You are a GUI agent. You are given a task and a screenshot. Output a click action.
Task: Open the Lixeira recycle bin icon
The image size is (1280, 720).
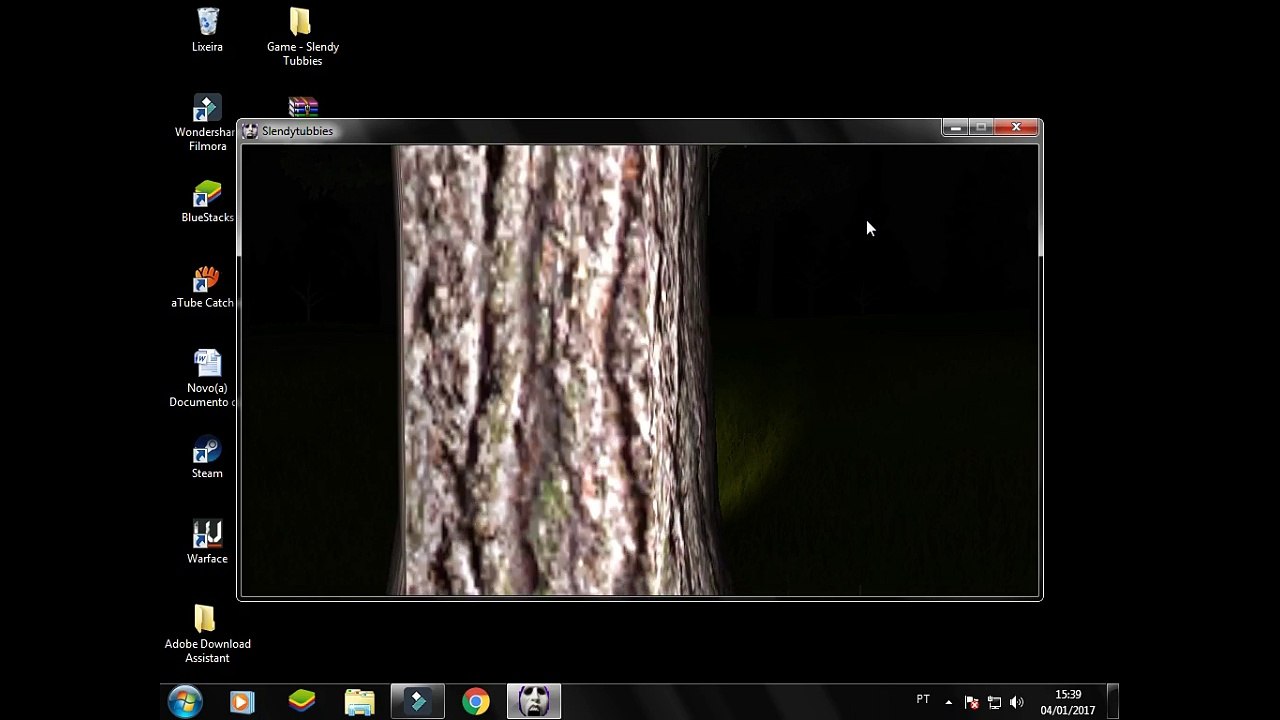coord(207,30)
